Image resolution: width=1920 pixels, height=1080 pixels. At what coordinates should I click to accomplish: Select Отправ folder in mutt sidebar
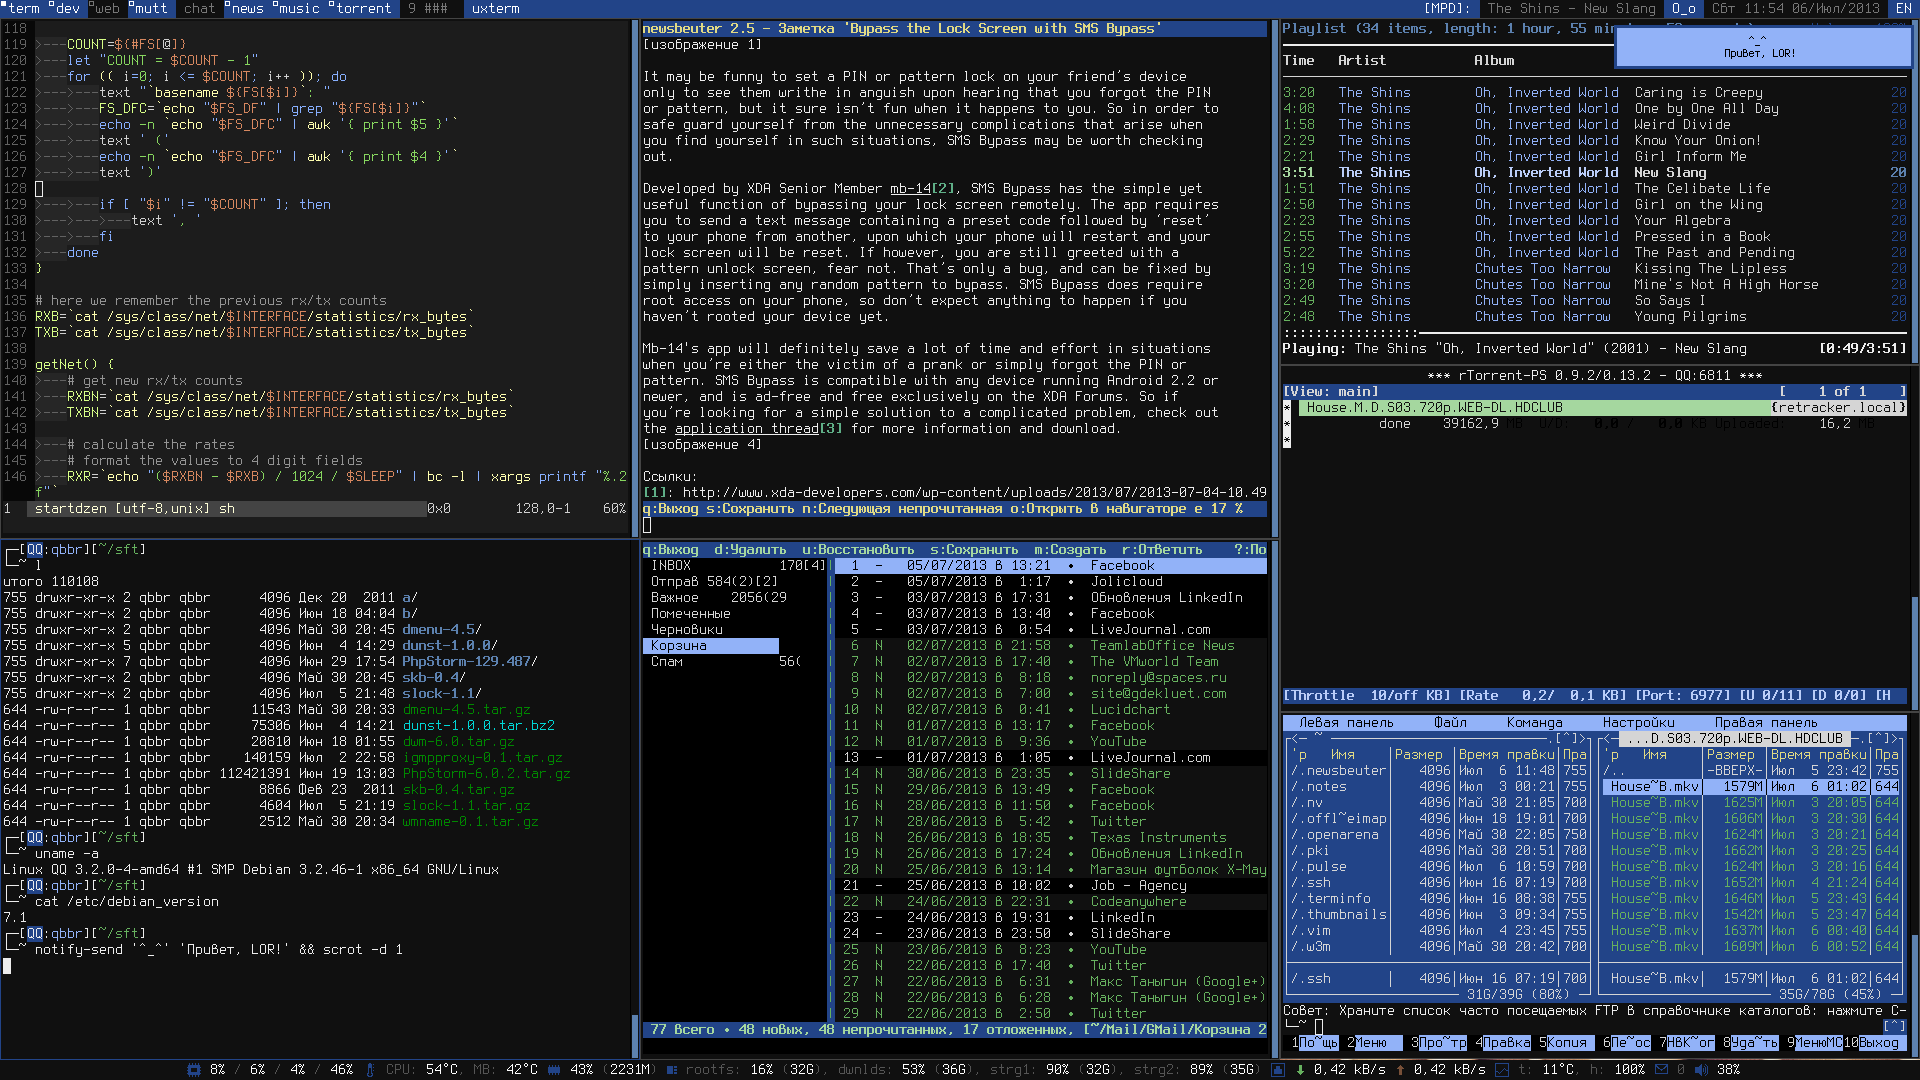pyautogui.click(x=735, y=581)
